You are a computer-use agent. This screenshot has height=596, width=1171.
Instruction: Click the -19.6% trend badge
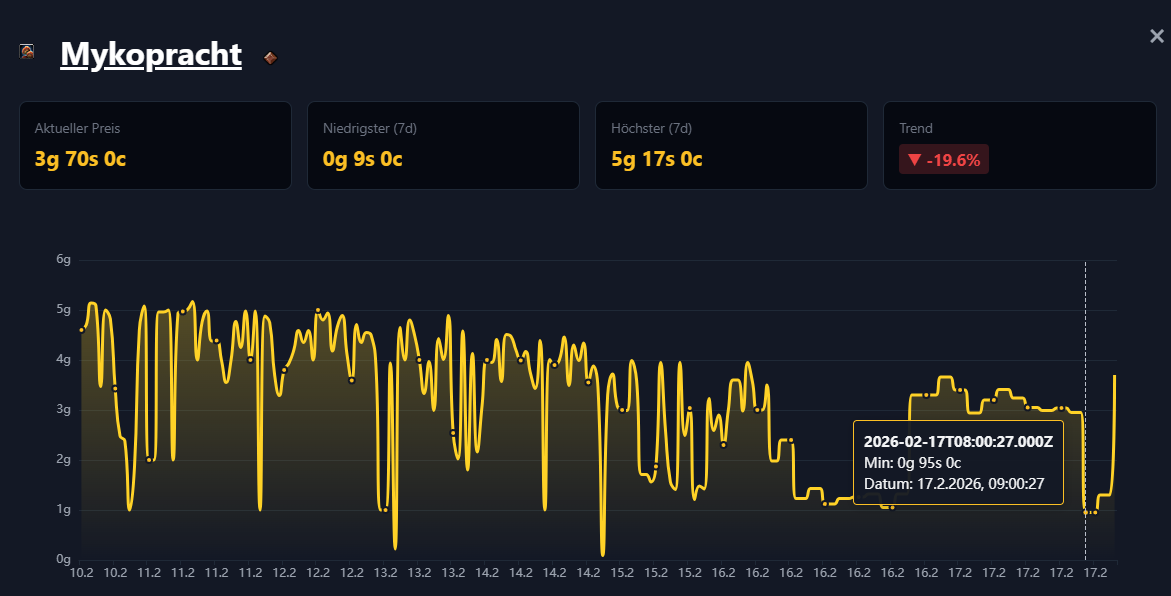click(943, 159)
